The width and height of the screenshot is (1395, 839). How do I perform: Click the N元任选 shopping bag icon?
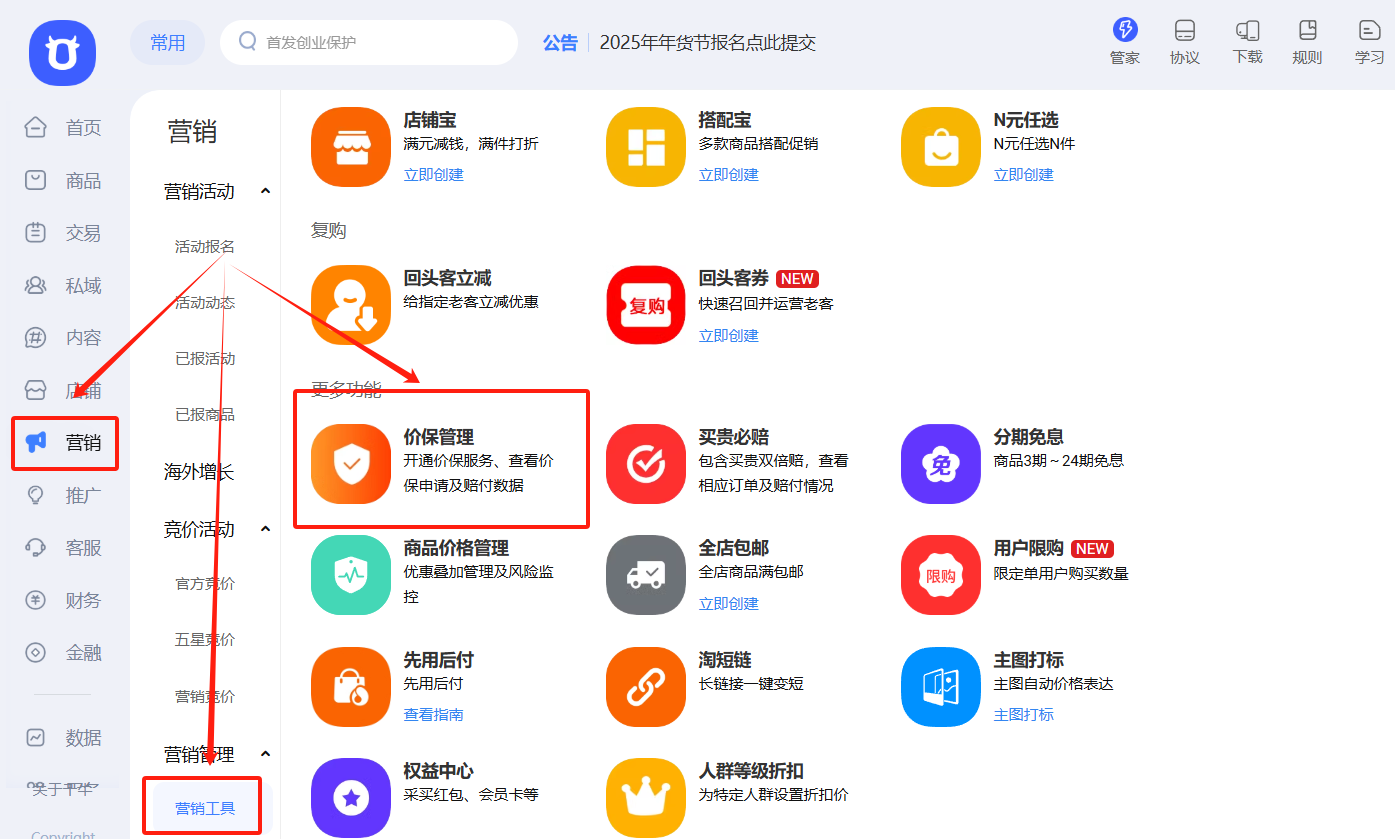pyautogui.click(x=940, y=147)
